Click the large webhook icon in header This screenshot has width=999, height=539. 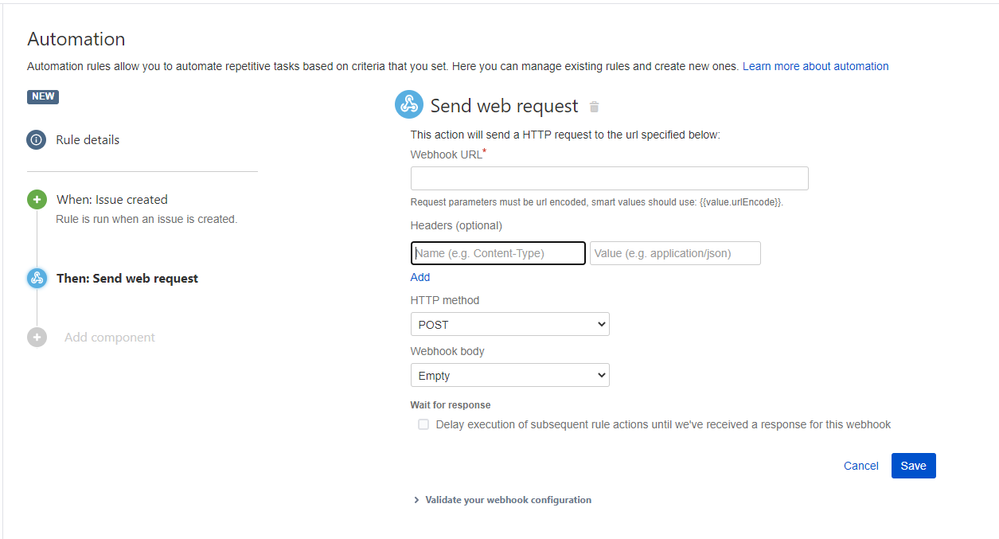pos(408,105)
